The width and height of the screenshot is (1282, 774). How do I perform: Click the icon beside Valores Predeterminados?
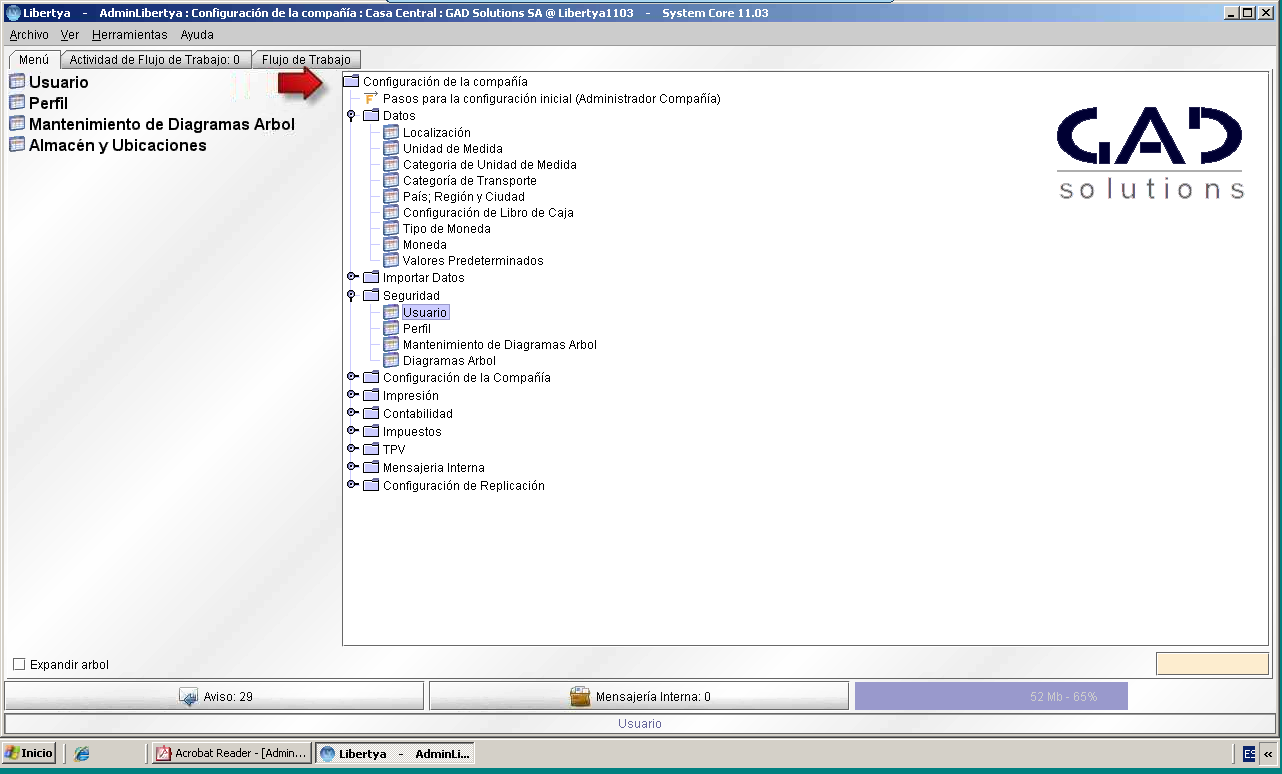point(391,260)
